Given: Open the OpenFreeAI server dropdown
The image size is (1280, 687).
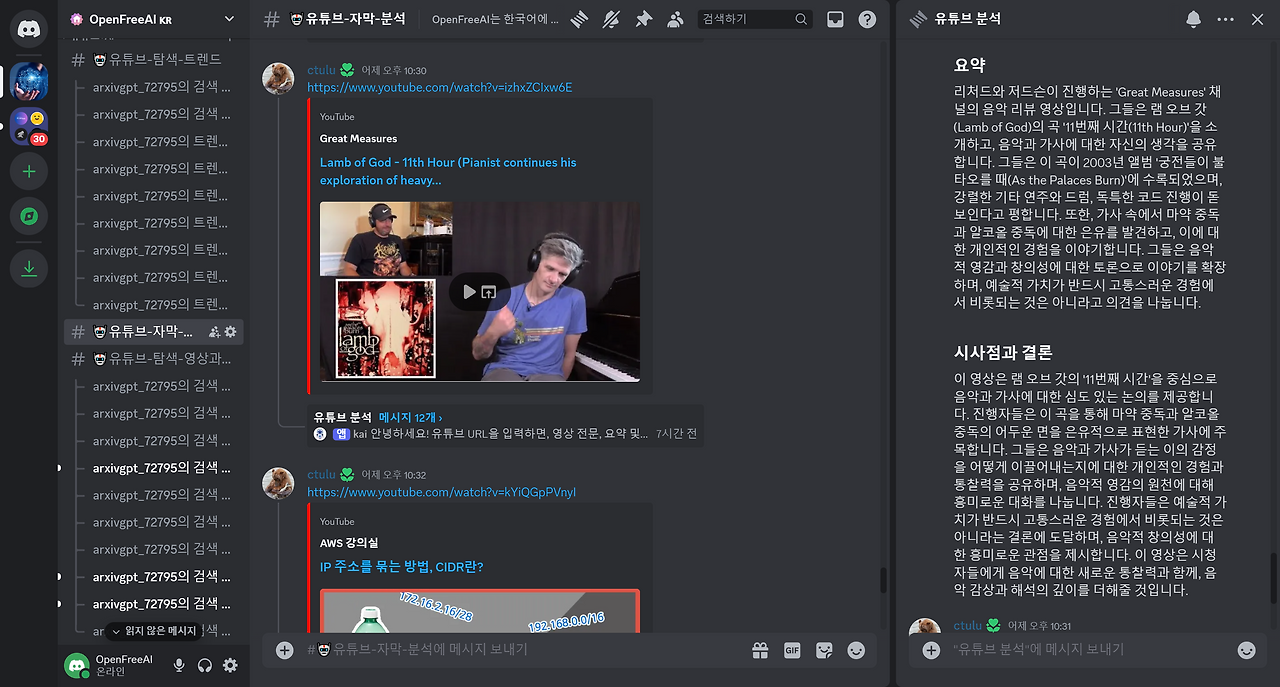Looking at the screenshot, I should click(150, 18).
